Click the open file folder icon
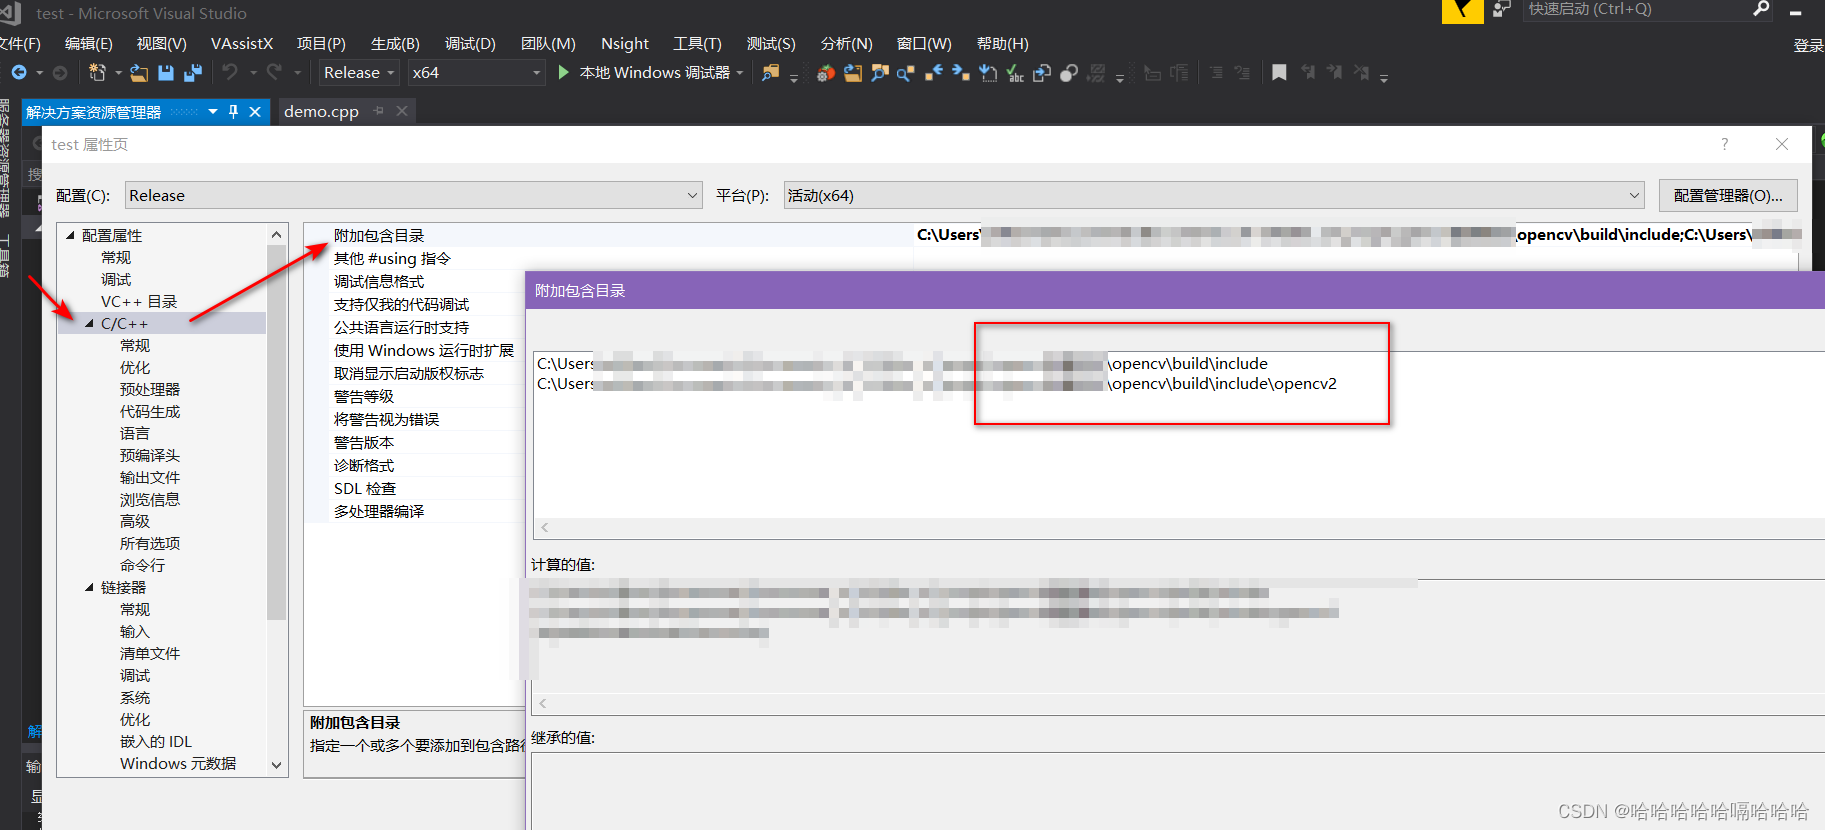The image size is (1825, 830). point(139,72)
